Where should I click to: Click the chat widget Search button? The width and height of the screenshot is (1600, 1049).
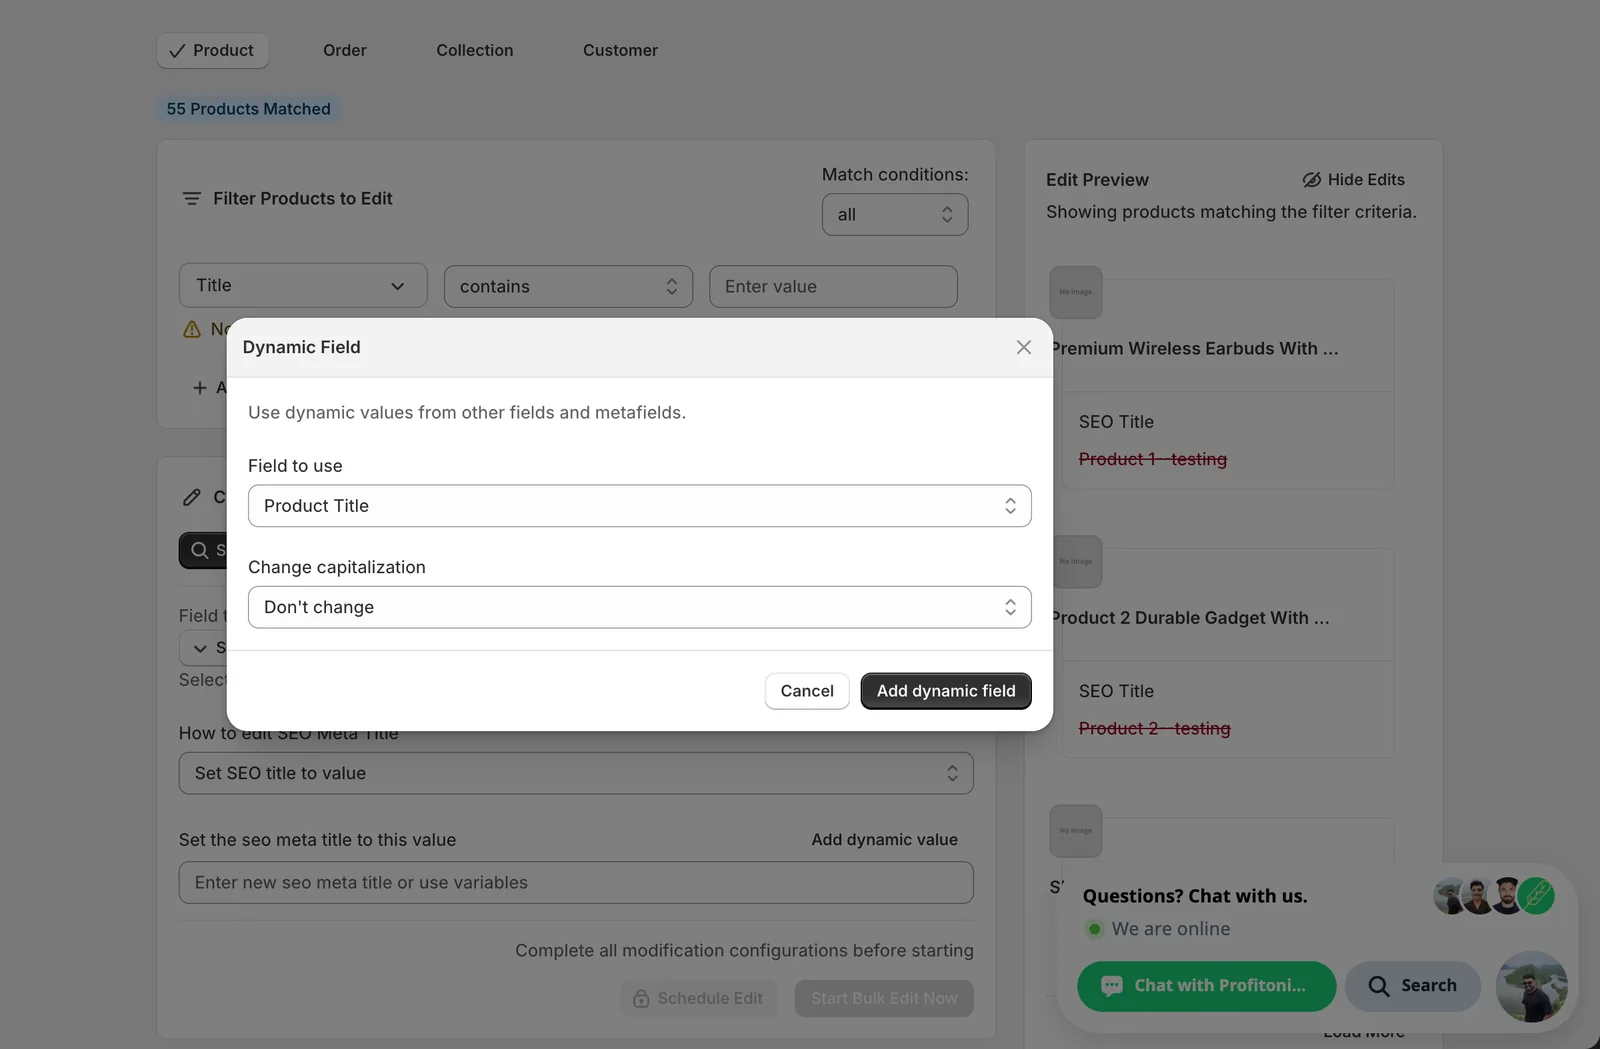[1412, 986]
